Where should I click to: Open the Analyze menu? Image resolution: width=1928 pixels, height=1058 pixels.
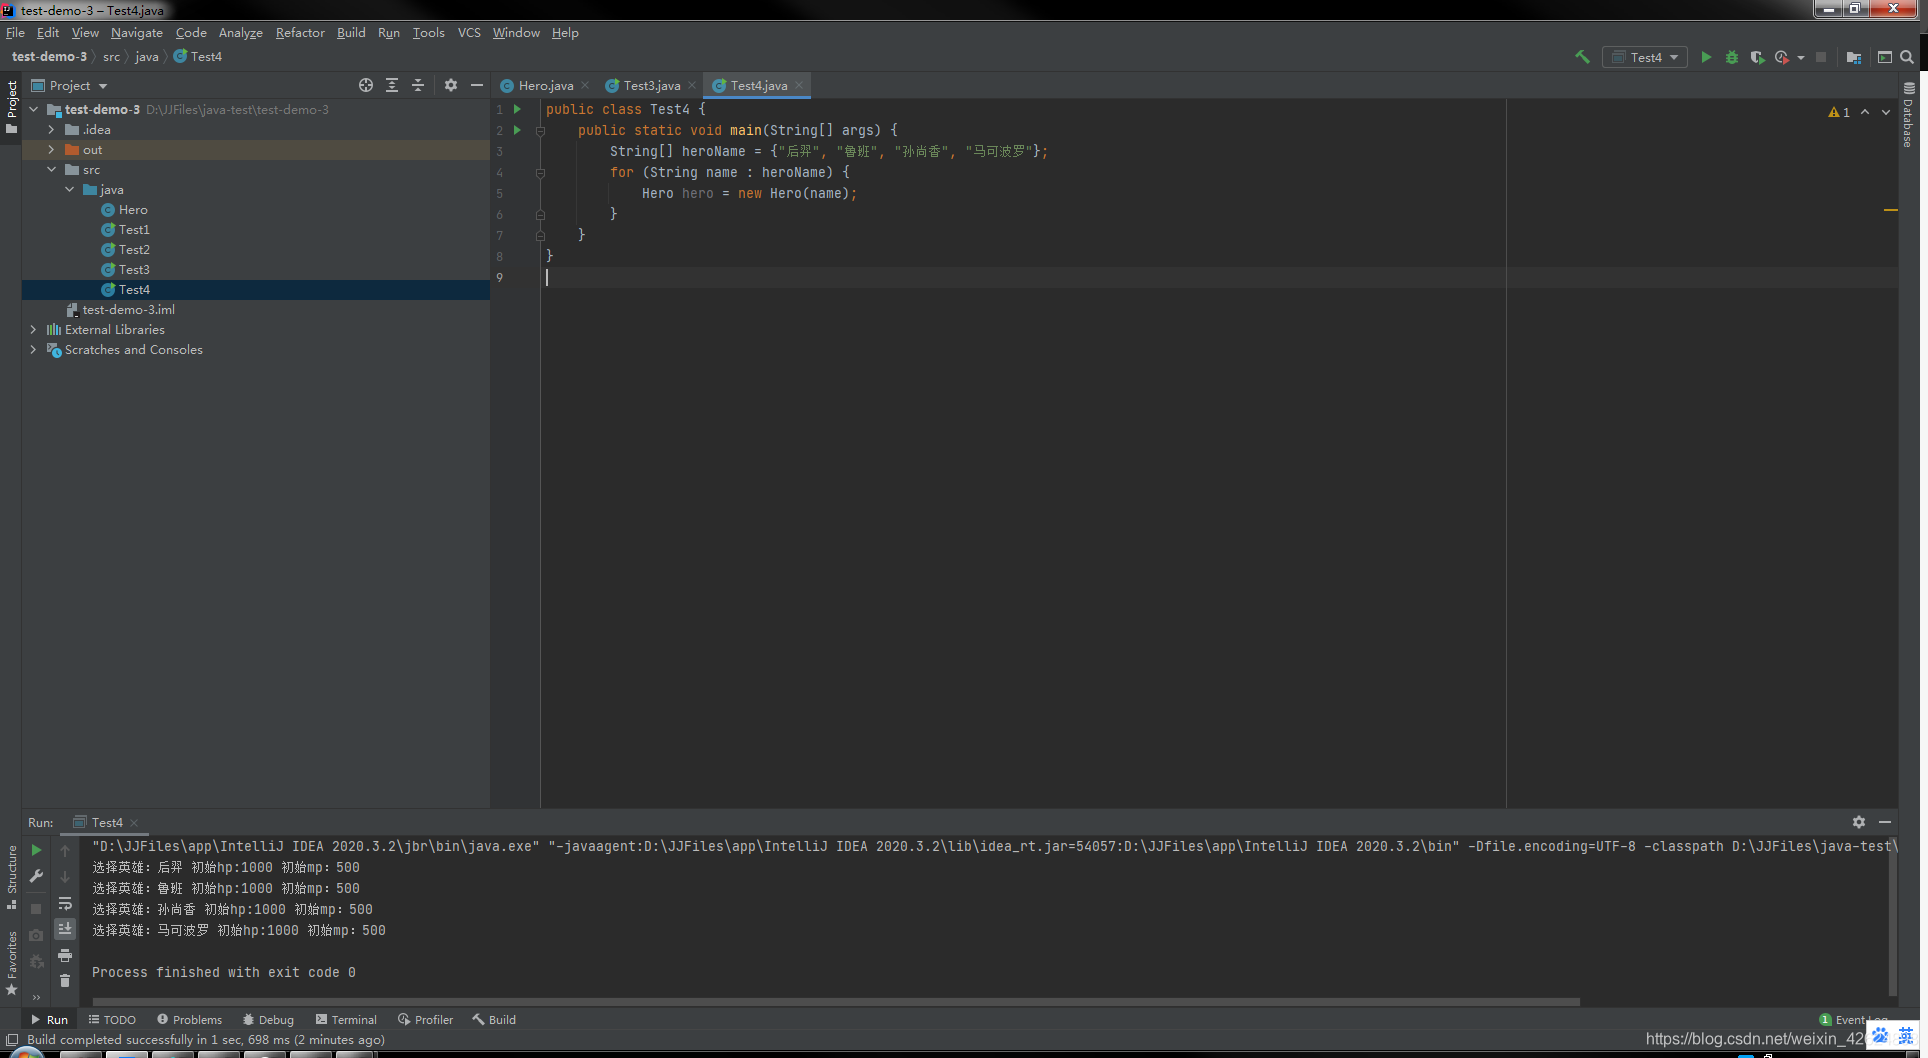(x=241, y=33)
